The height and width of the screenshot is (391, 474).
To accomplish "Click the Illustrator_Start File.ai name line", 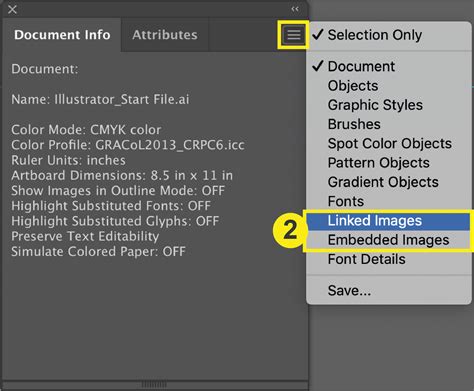I will [100, 99].
